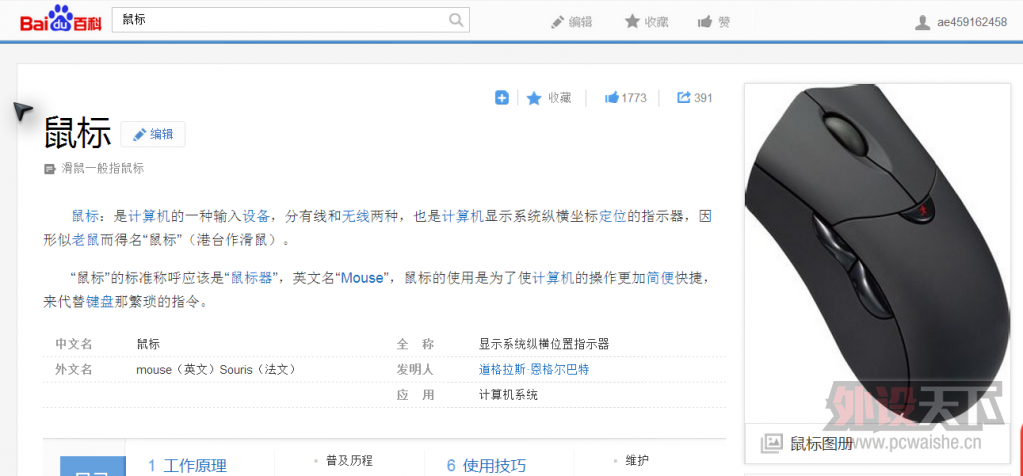Click text mouse（英文）Souris（法文）
1023x476 pixels.
(x=216, y=370)
